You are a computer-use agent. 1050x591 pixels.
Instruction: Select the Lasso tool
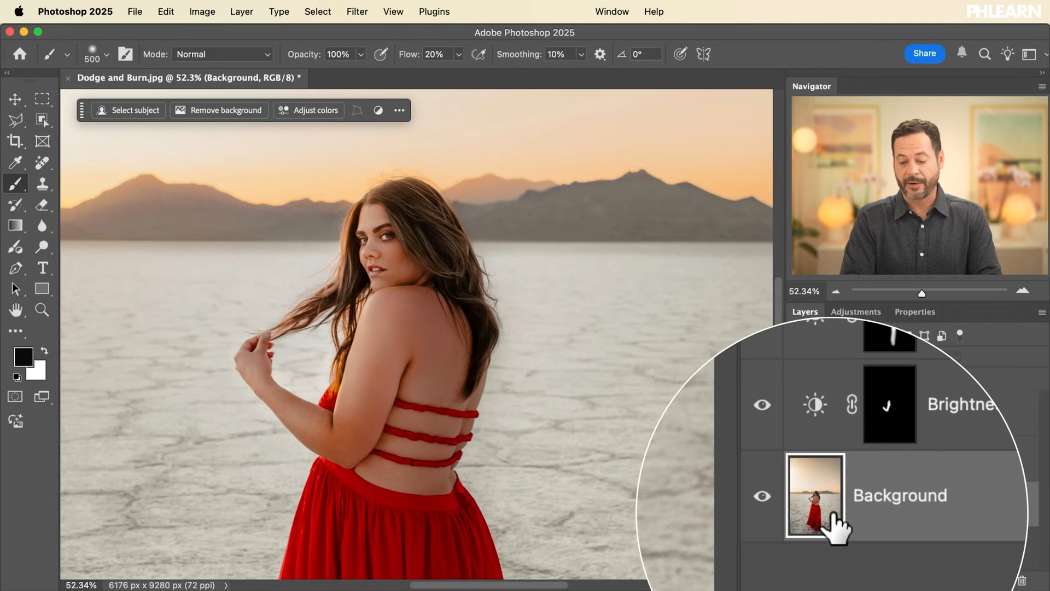[x=15, y=120]
